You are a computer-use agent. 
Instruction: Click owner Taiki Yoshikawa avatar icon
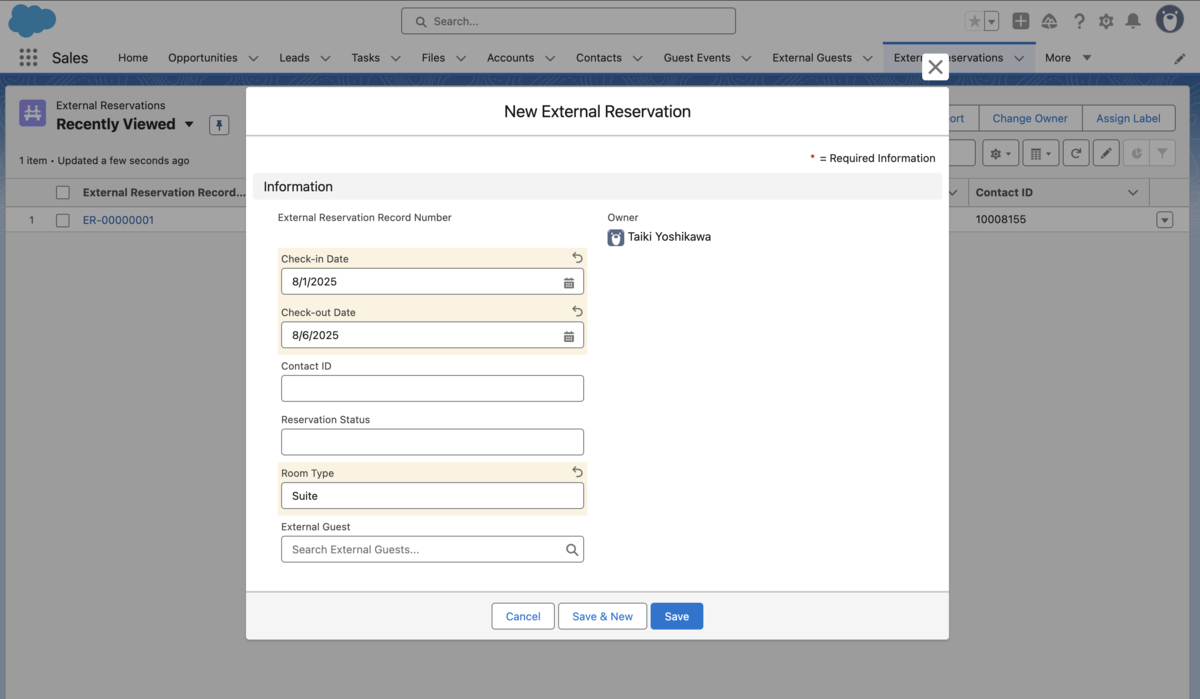tap(616, 237)
